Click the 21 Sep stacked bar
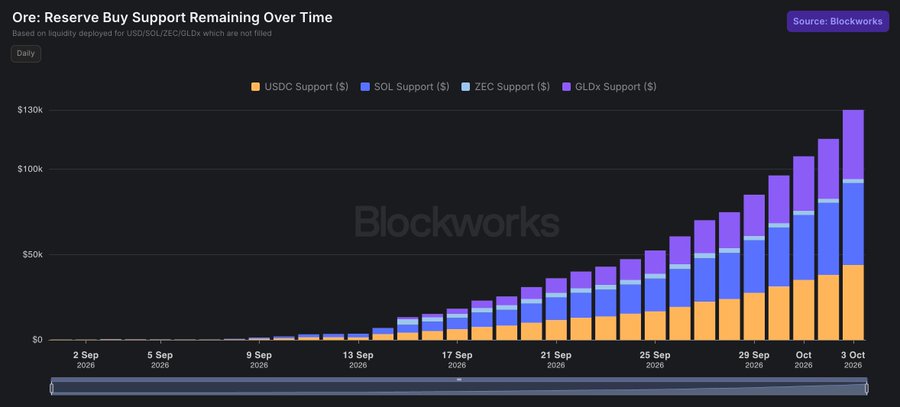Image resolution: width=900 pixels, height=407 pixels. click(x=556, y=309)
